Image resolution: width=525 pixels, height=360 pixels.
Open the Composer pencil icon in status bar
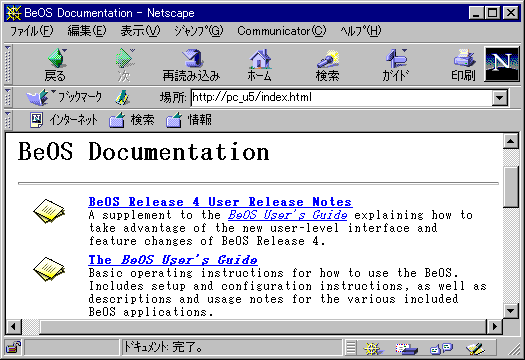475,349
